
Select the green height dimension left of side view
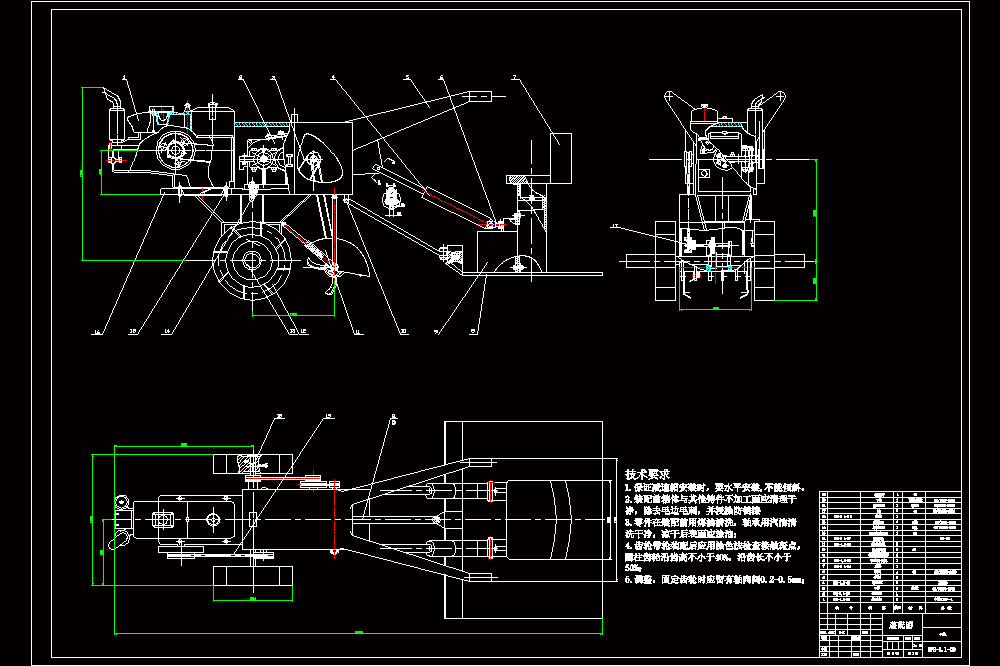pos(82,174)
